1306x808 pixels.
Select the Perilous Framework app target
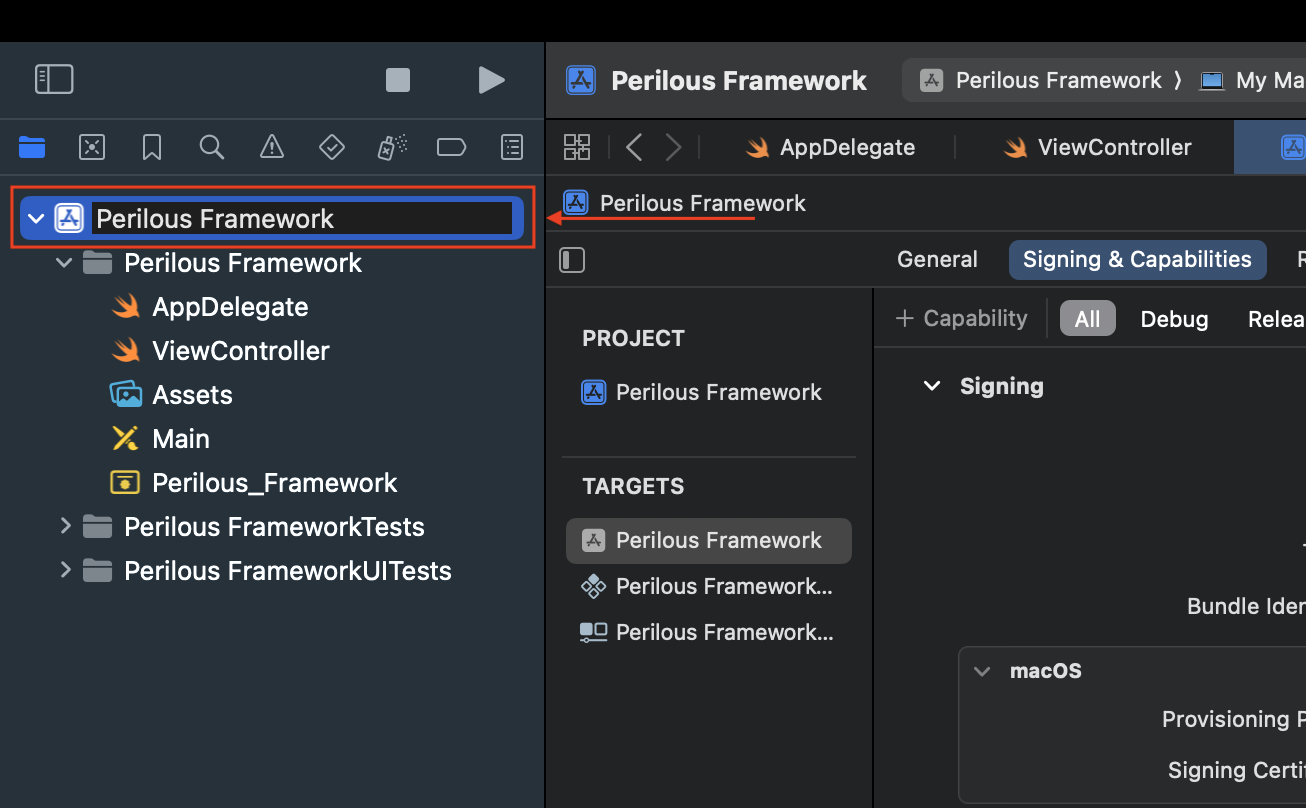pyautogui.click(x=709, y=540)
